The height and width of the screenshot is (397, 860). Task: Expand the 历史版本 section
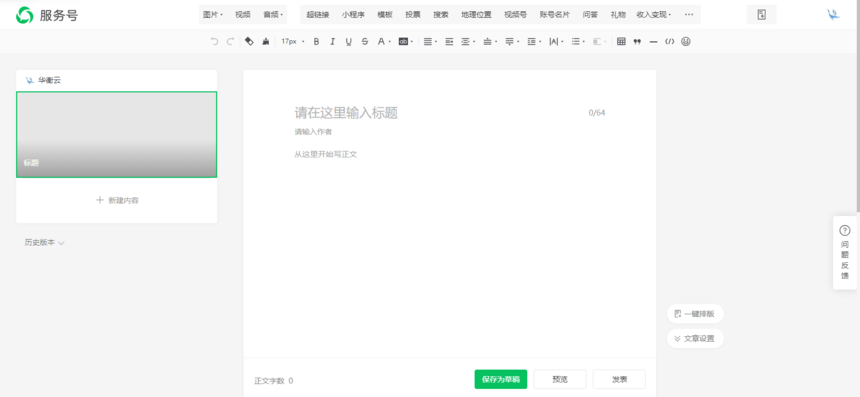pos(44,242)
